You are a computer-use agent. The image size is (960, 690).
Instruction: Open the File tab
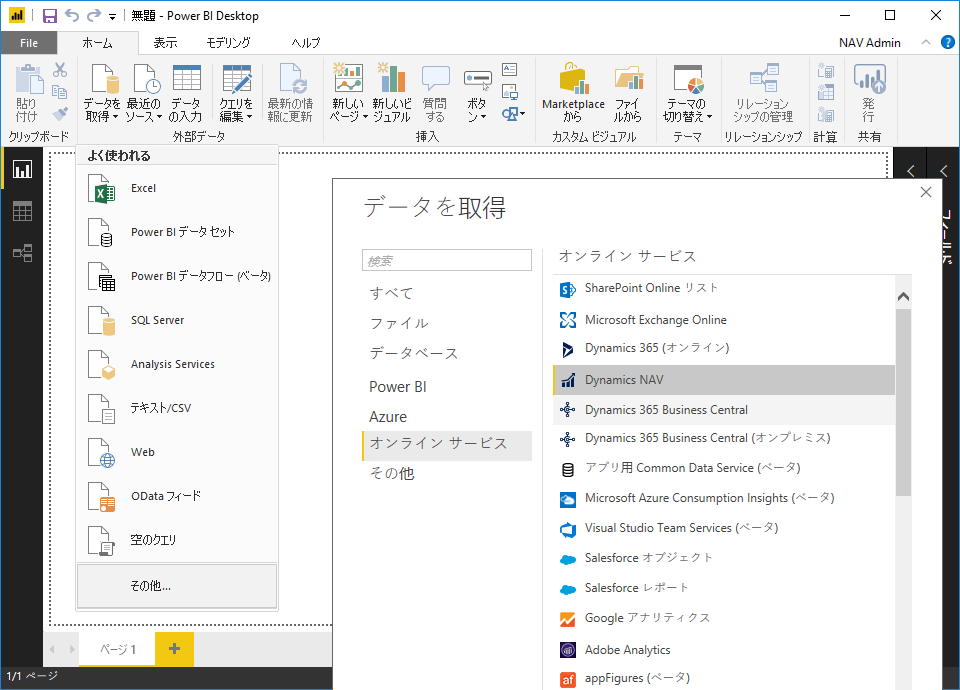29,43
